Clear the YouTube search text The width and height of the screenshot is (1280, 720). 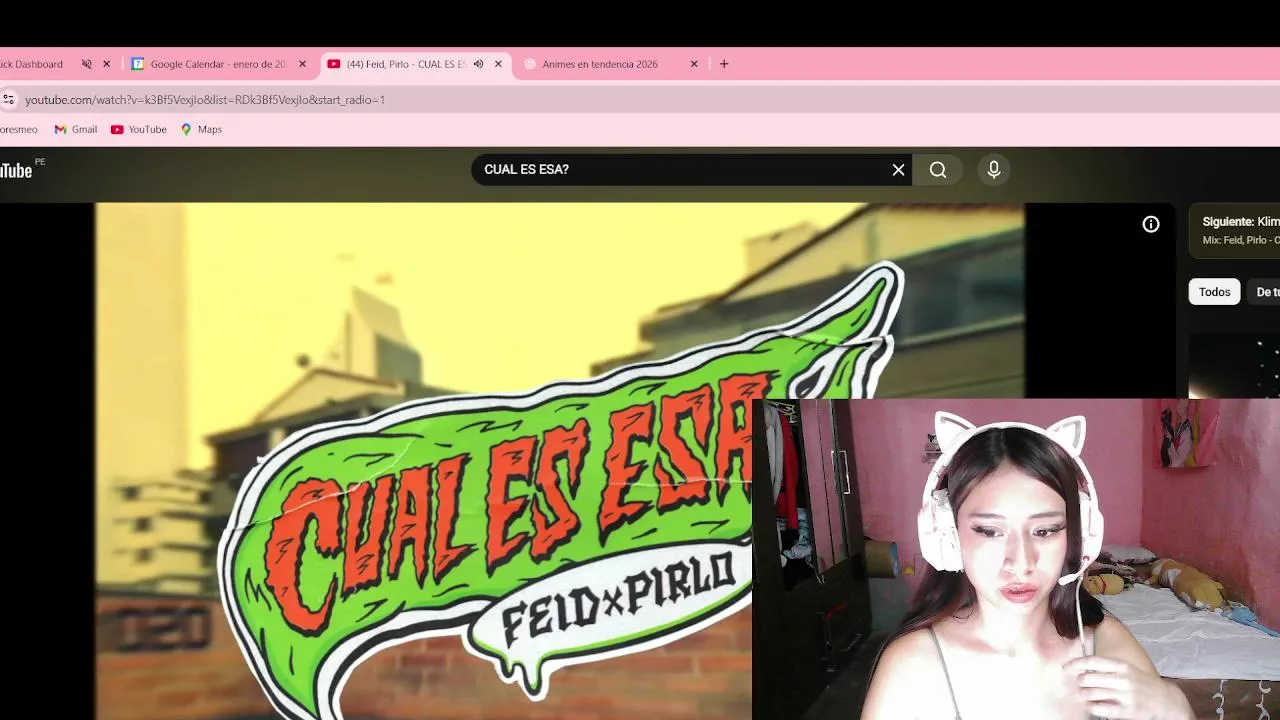(898, 170)
